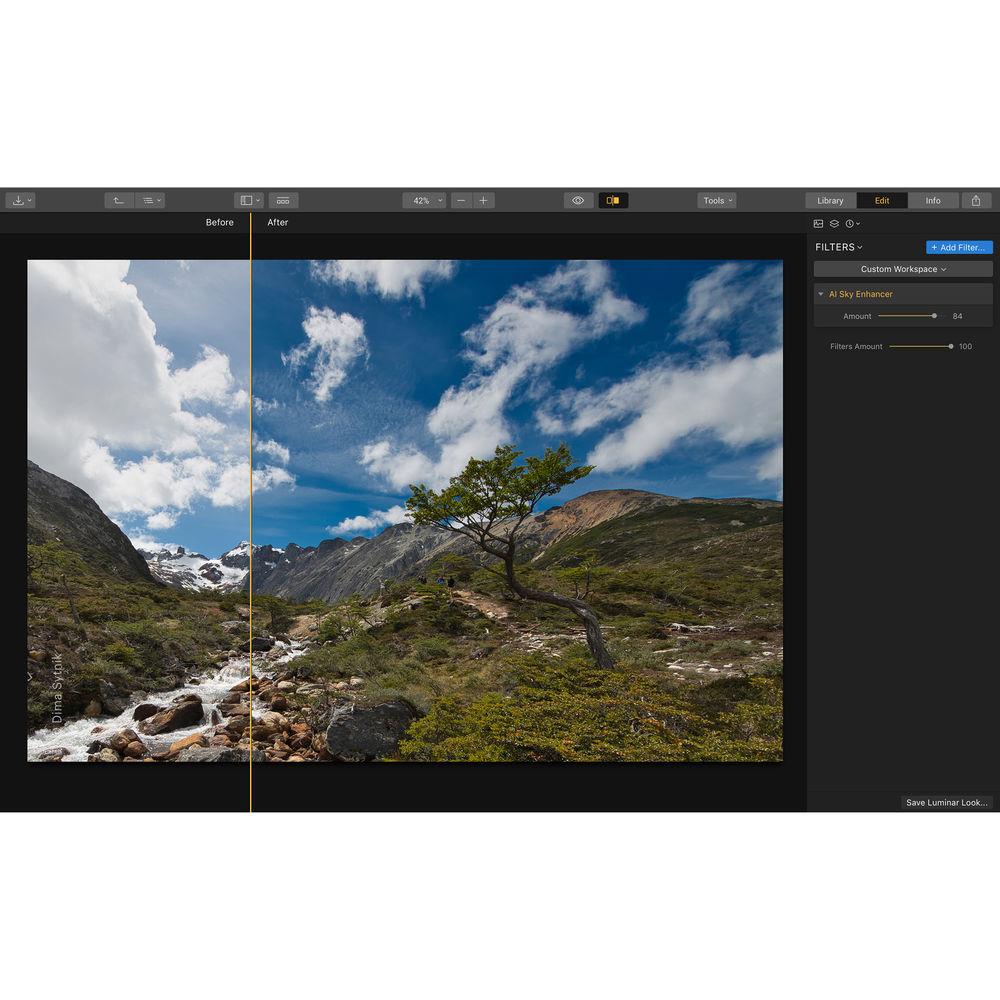This screenshot has width=1000, height=1000.
Task: Disable the before/after compare toggle
Action: [614, 200]
